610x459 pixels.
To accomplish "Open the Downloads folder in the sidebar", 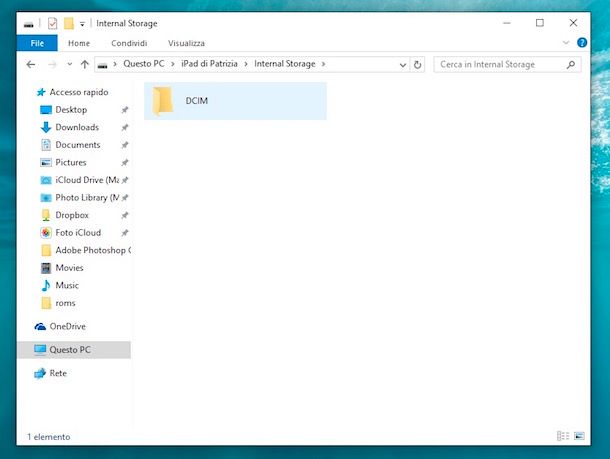I will pos(77,127).
